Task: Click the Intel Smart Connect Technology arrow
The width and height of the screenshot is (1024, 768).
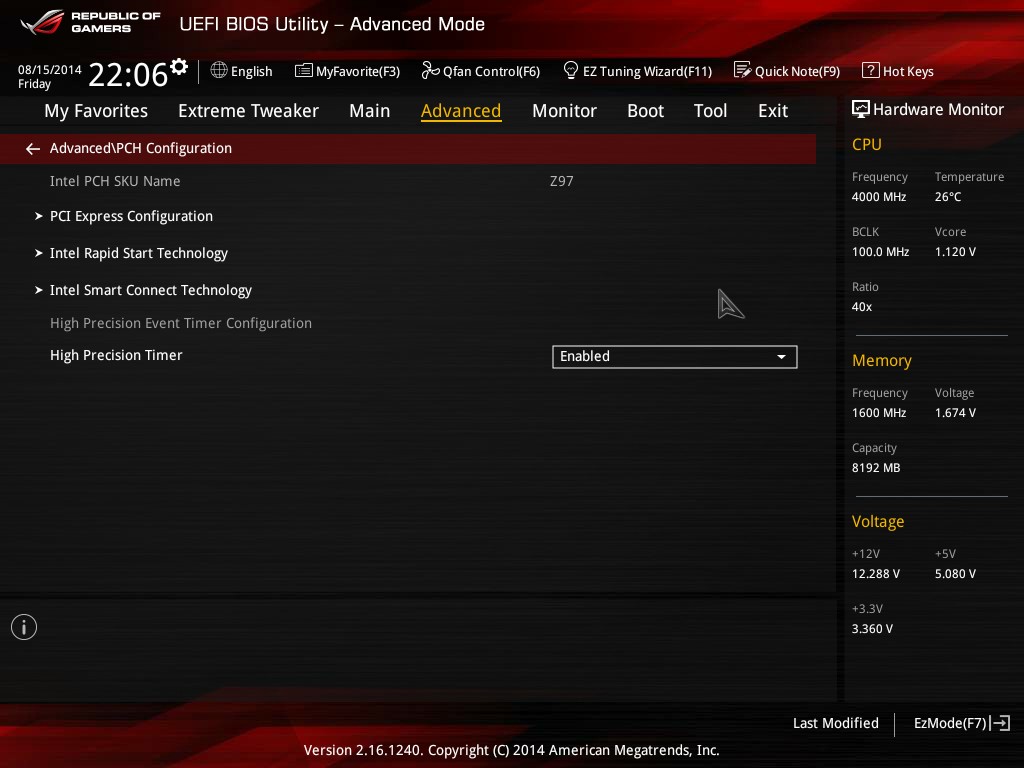Action: point(39,290)
